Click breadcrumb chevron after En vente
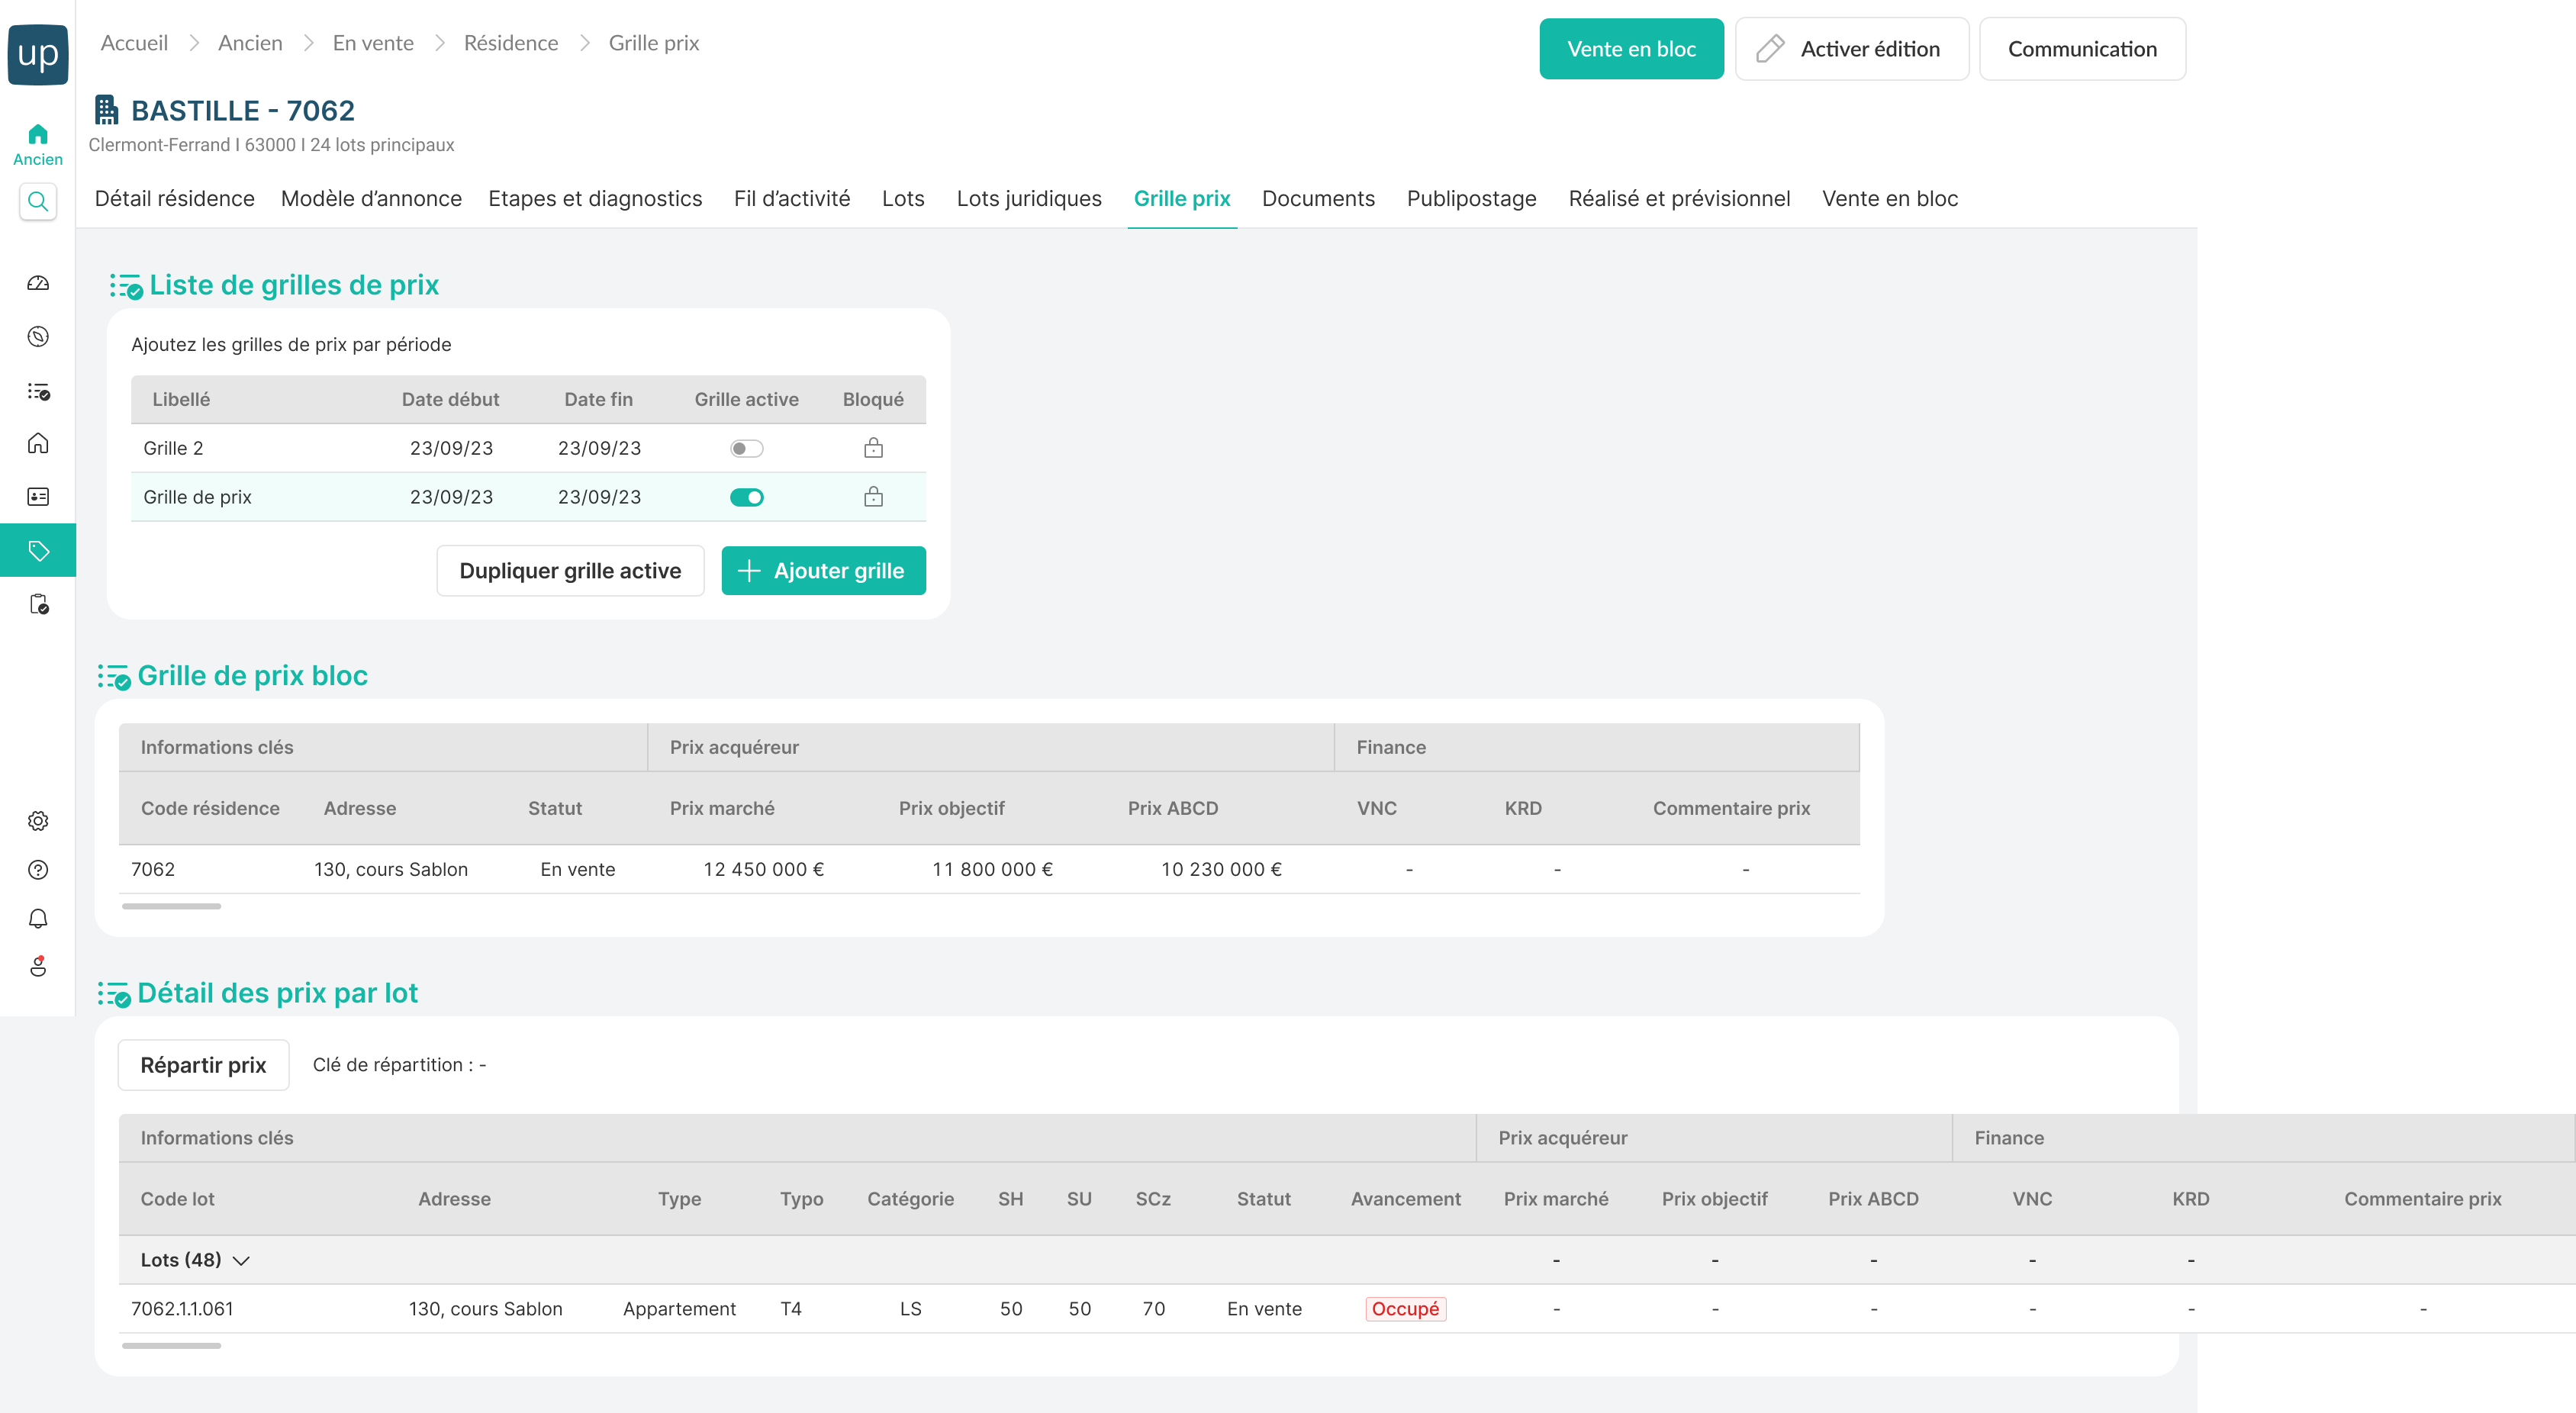This screenshot has height=1413, width=2576. (x=439, y=43)
